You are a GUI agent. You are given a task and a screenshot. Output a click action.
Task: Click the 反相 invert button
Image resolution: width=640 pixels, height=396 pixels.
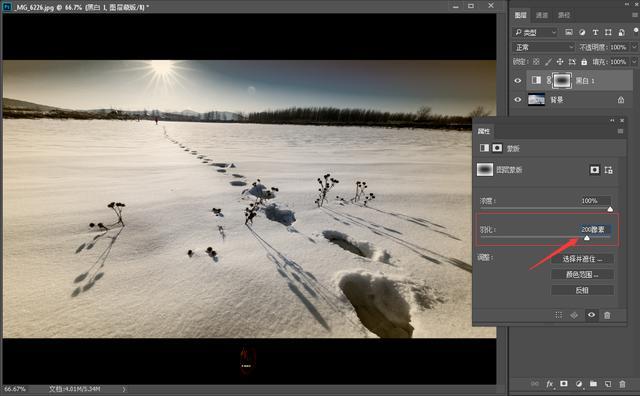click(582, 290)
